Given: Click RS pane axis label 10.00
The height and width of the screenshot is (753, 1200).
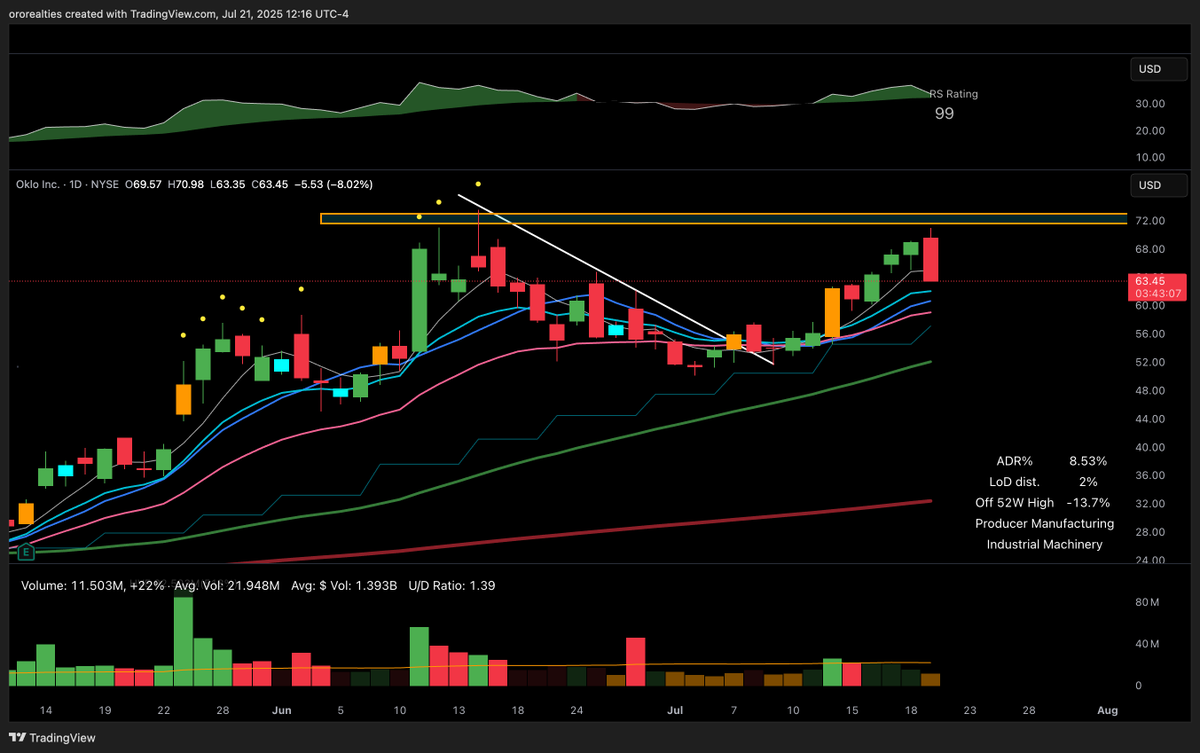Looking at the screenshot, I should pos(1150,158).
